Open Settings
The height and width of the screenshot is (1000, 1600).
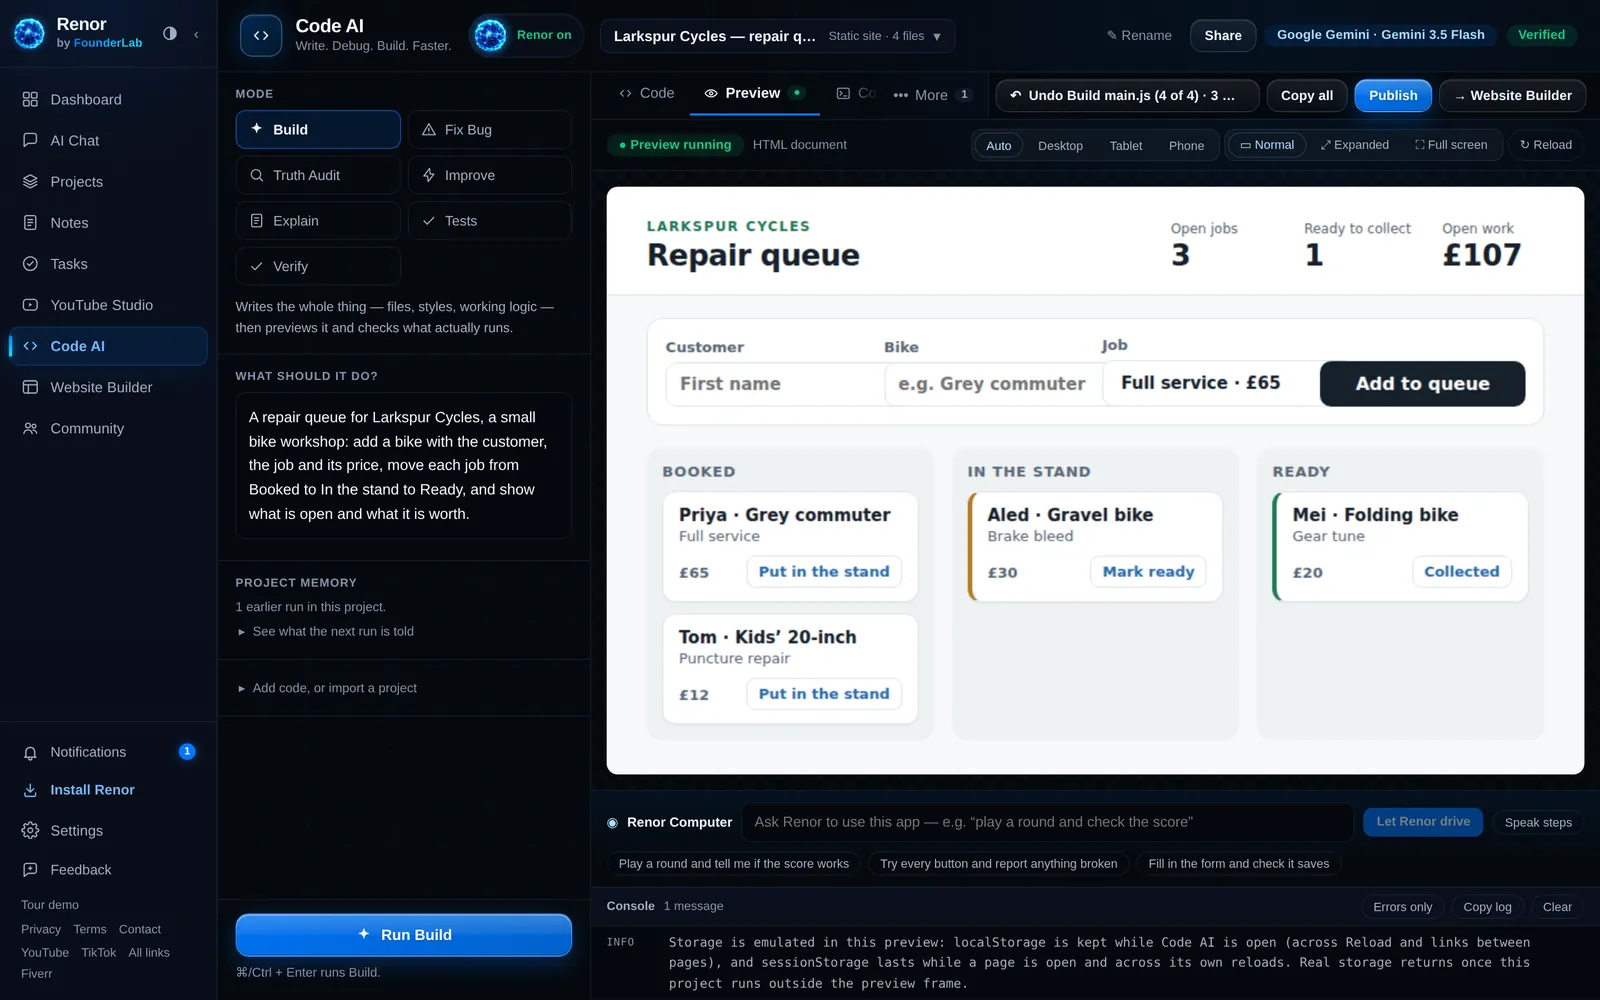pyautogui.click(x=108, y=831)
